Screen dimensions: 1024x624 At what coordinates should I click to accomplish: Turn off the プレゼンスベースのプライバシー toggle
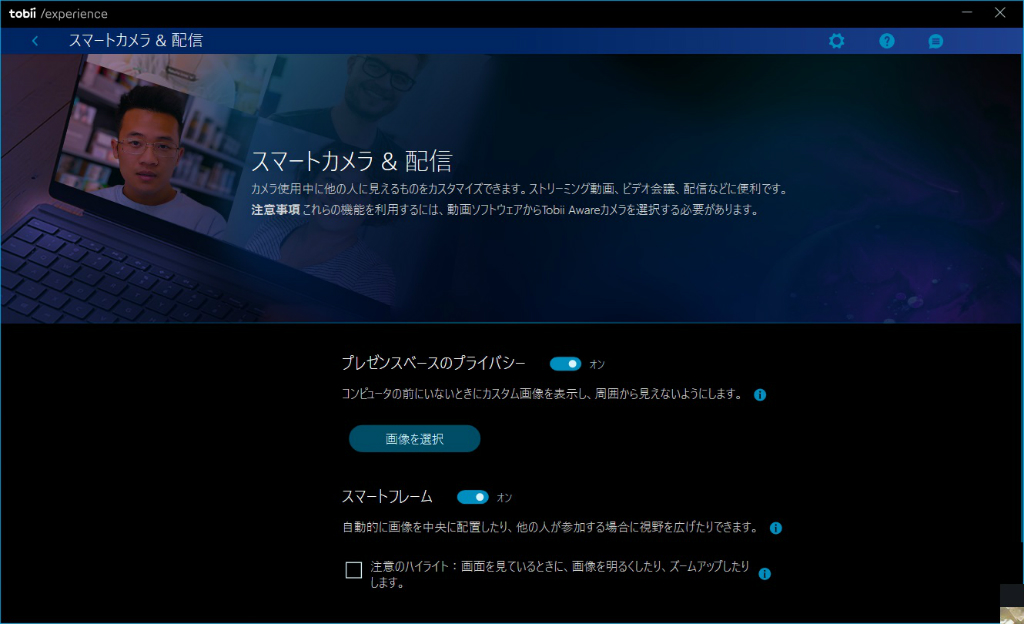click(565, 364)
